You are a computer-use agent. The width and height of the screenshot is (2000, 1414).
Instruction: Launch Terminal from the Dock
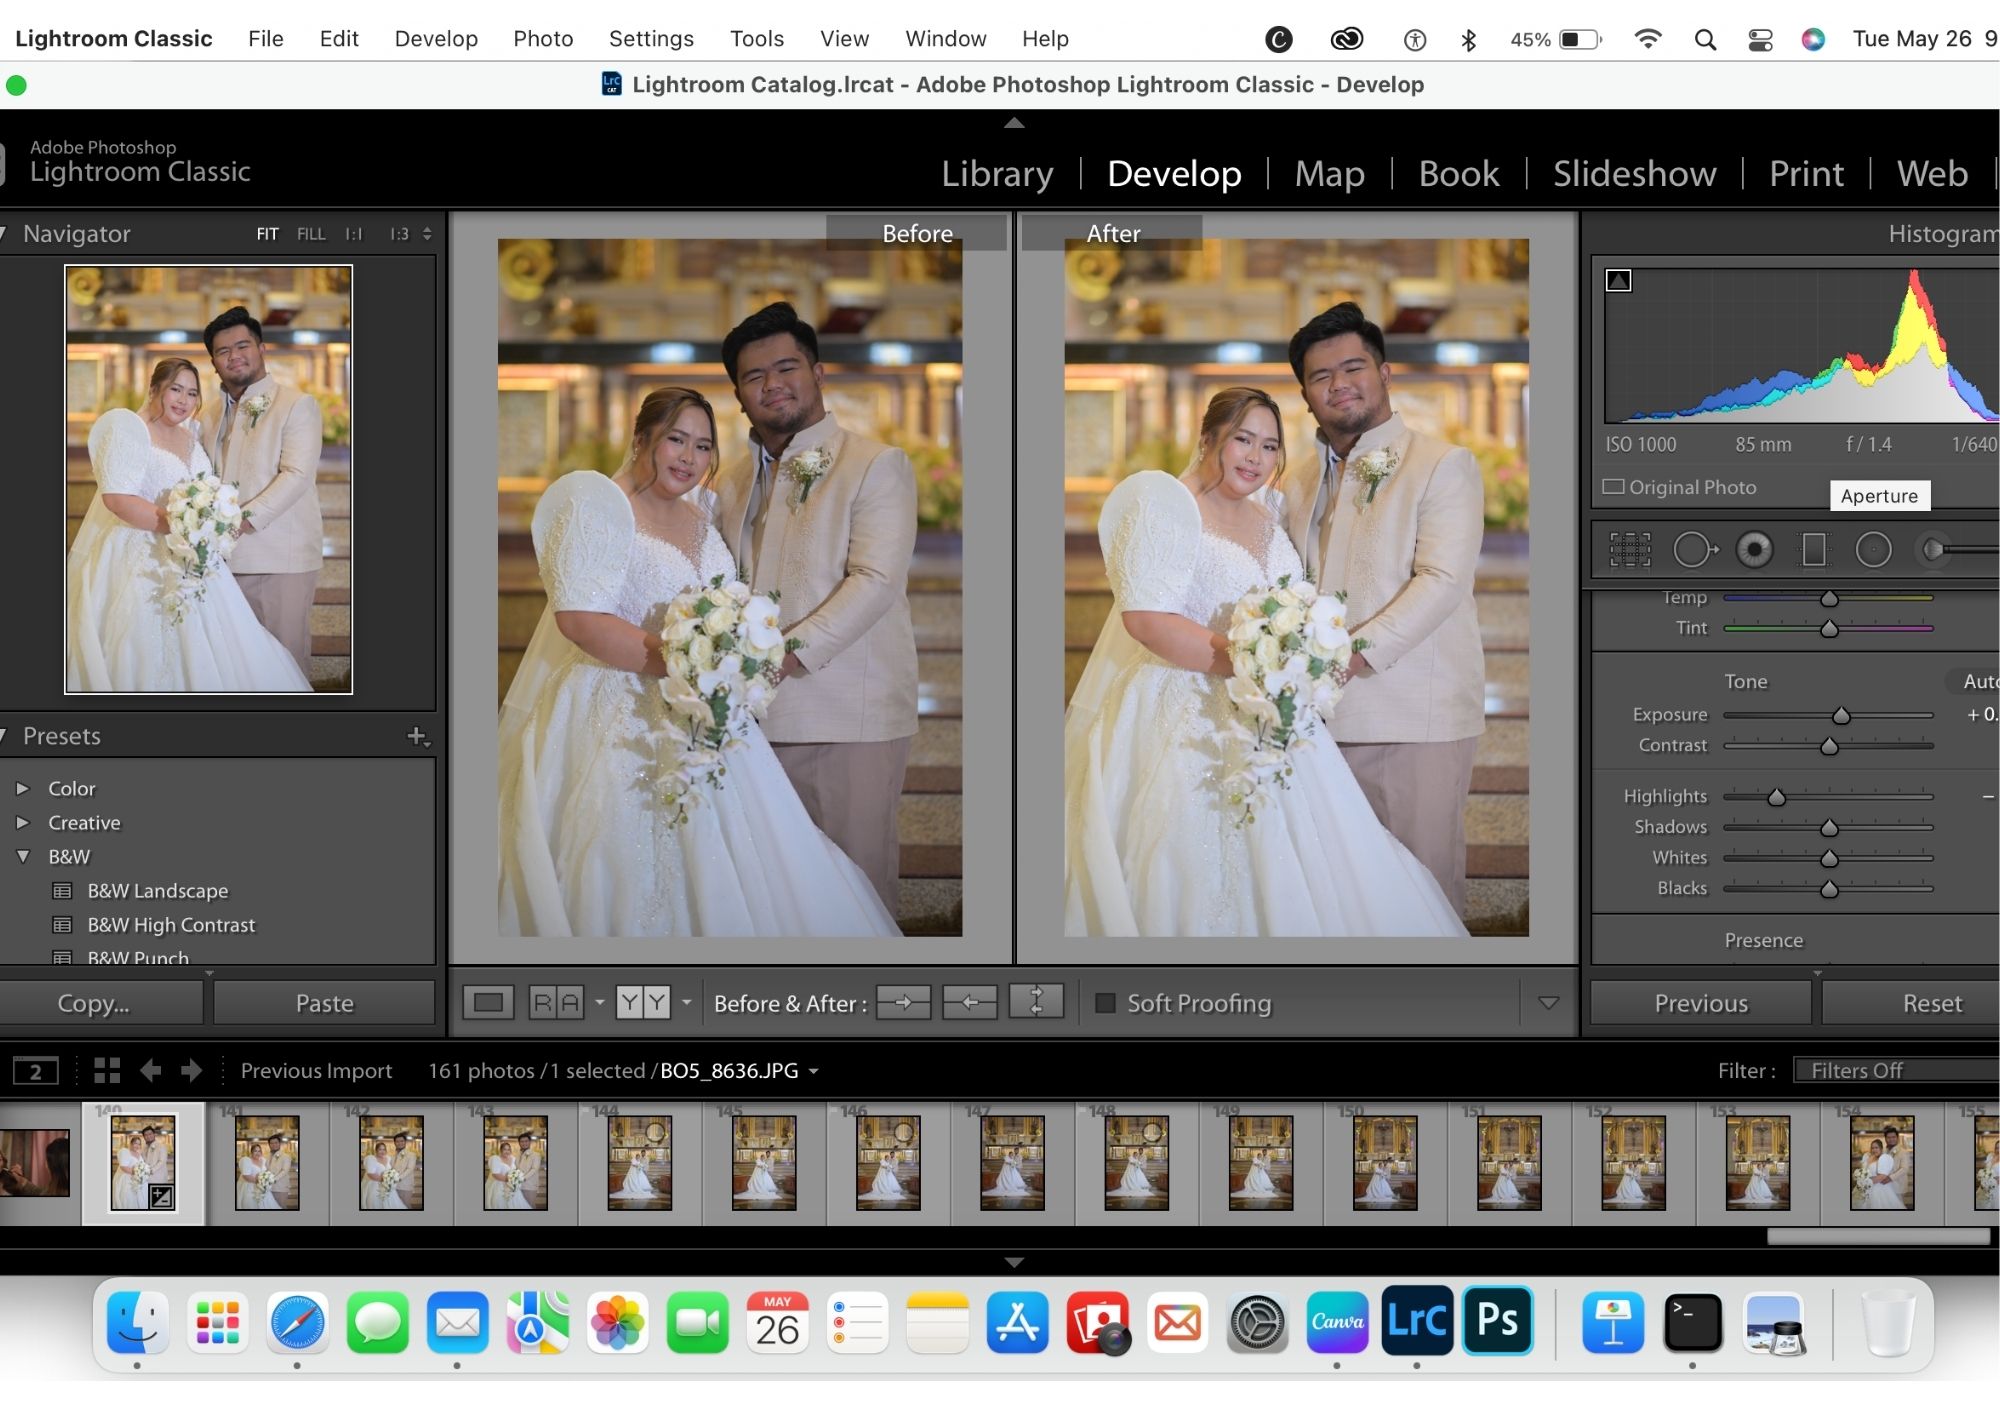[1693, 1322]
